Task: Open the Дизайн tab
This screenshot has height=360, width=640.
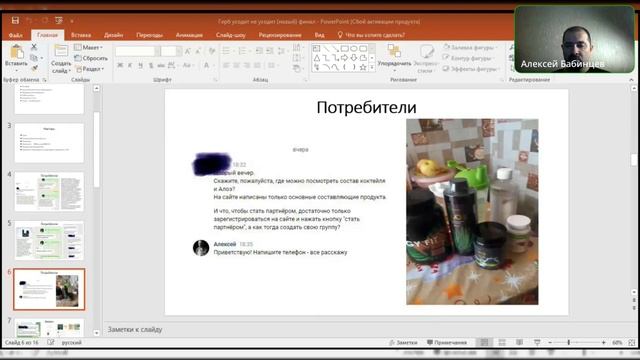Action: 113,35
